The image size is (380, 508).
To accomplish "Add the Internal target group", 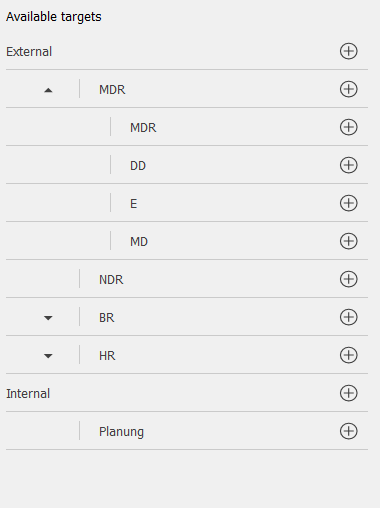I will pyautogui.click(x=349, y=393).
